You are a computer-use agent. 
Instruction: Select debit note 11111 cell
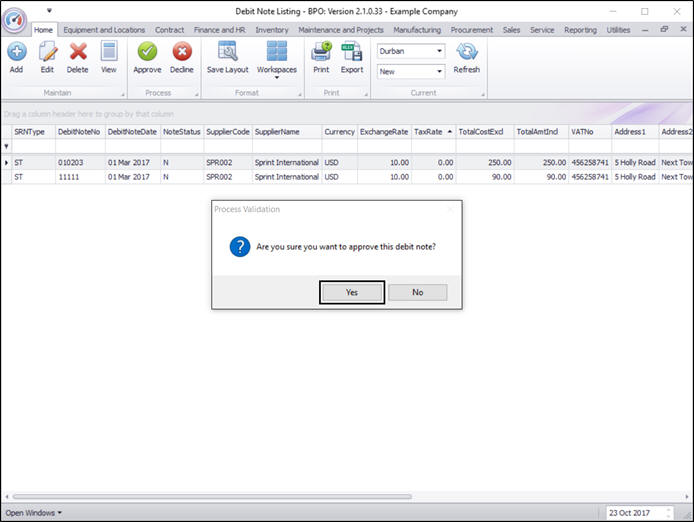coord(80,177)
